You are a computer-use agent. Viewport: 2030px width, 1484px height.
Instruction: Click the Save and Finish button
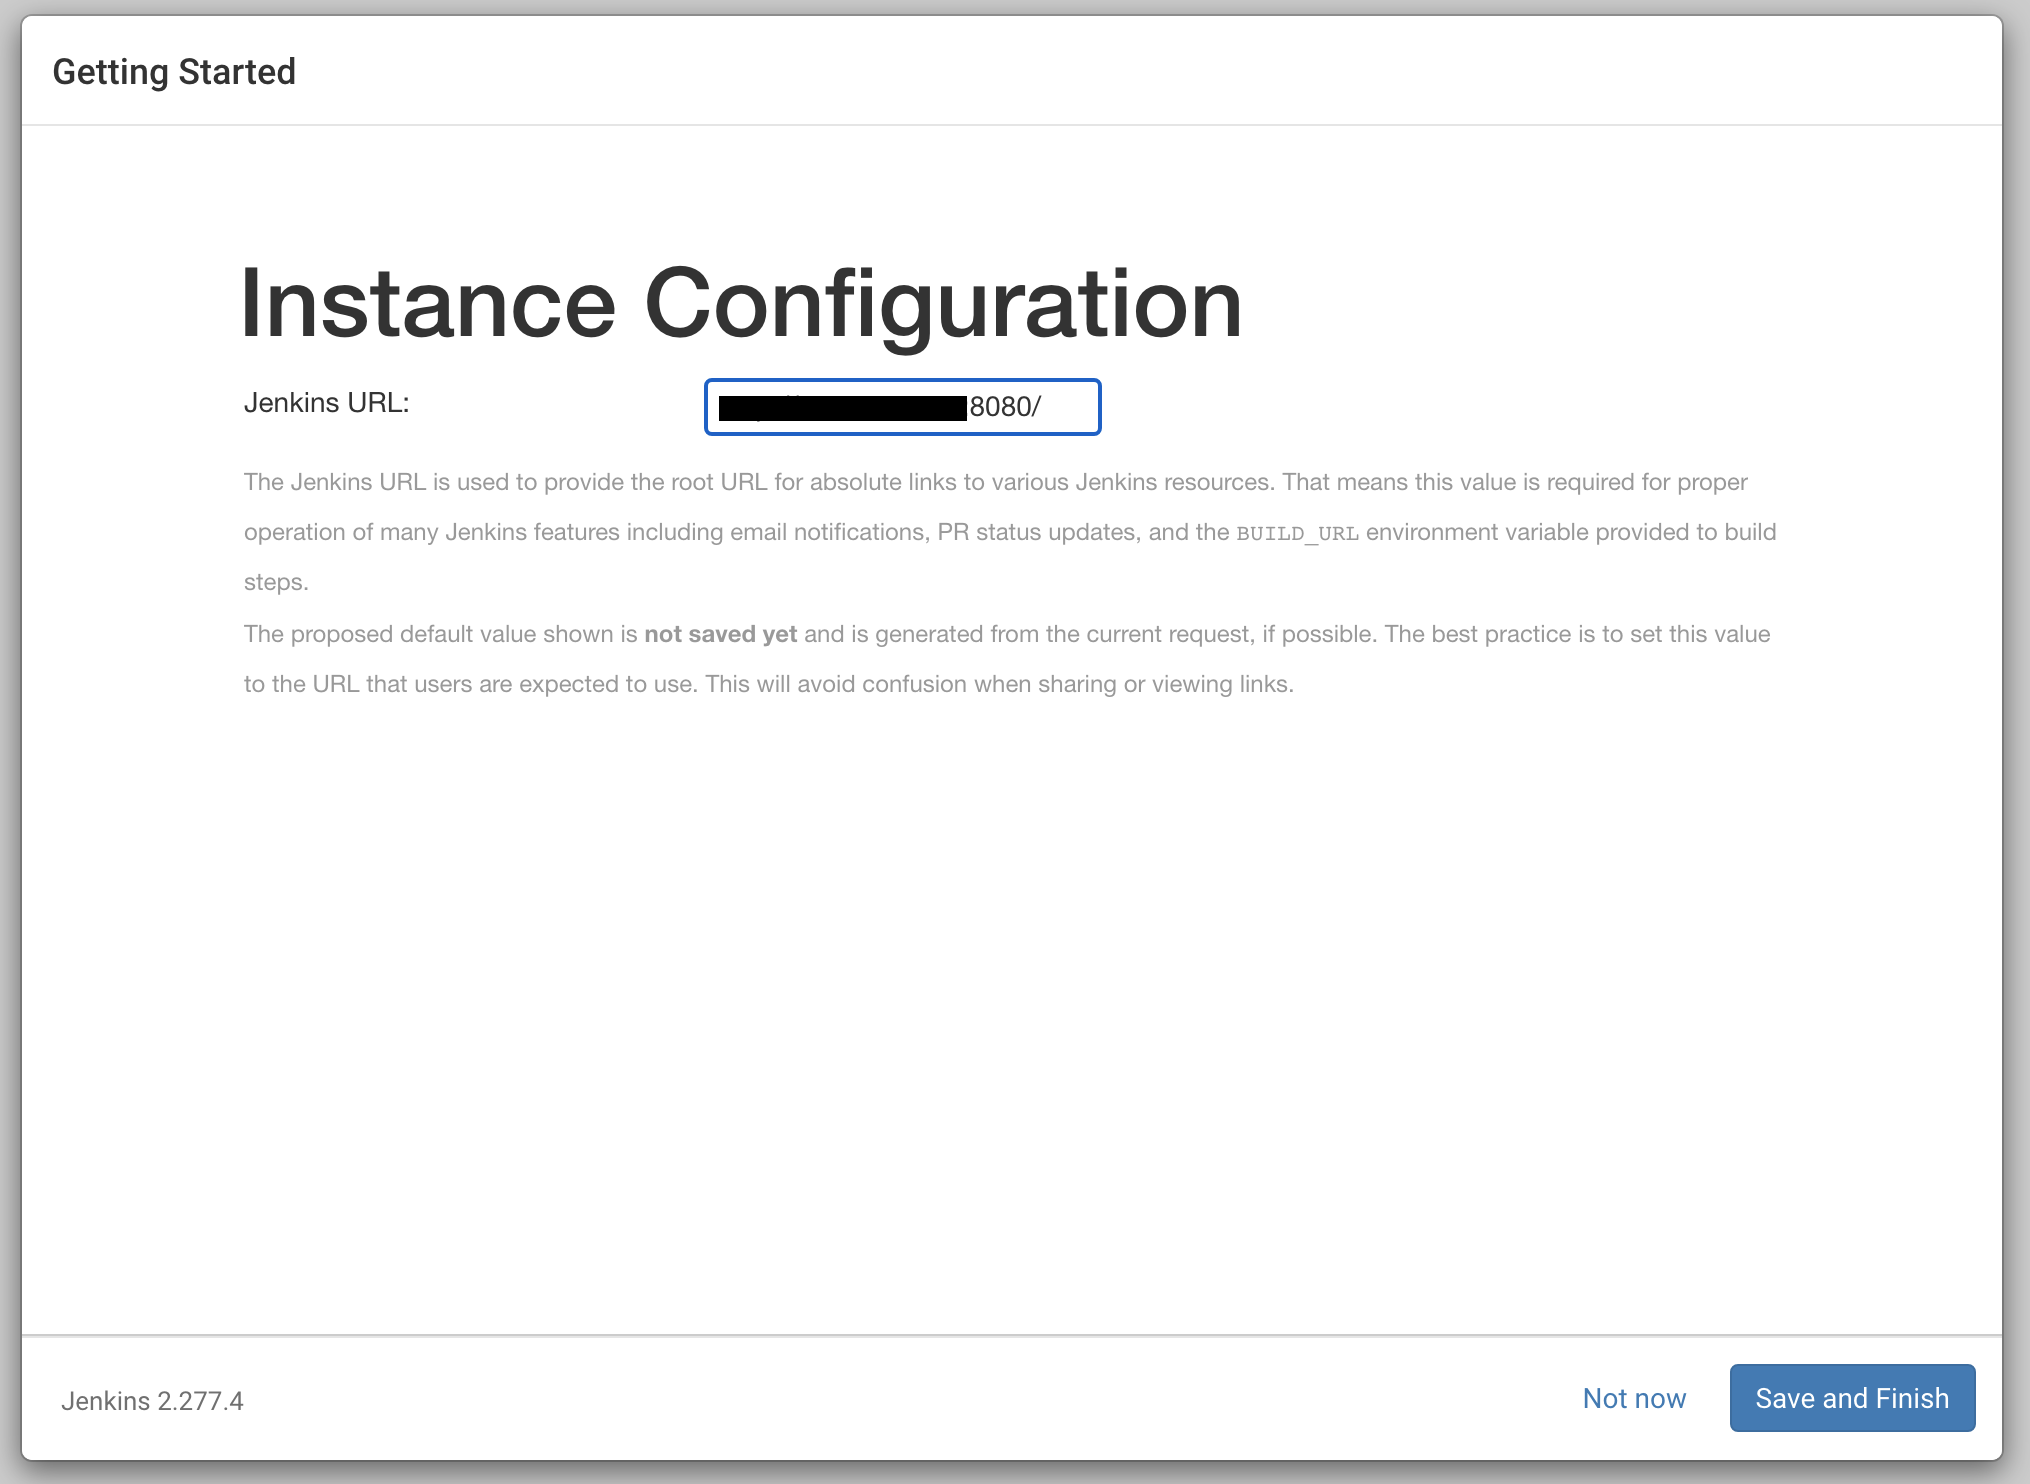pyautogui.click(x=1851, y=1398)
